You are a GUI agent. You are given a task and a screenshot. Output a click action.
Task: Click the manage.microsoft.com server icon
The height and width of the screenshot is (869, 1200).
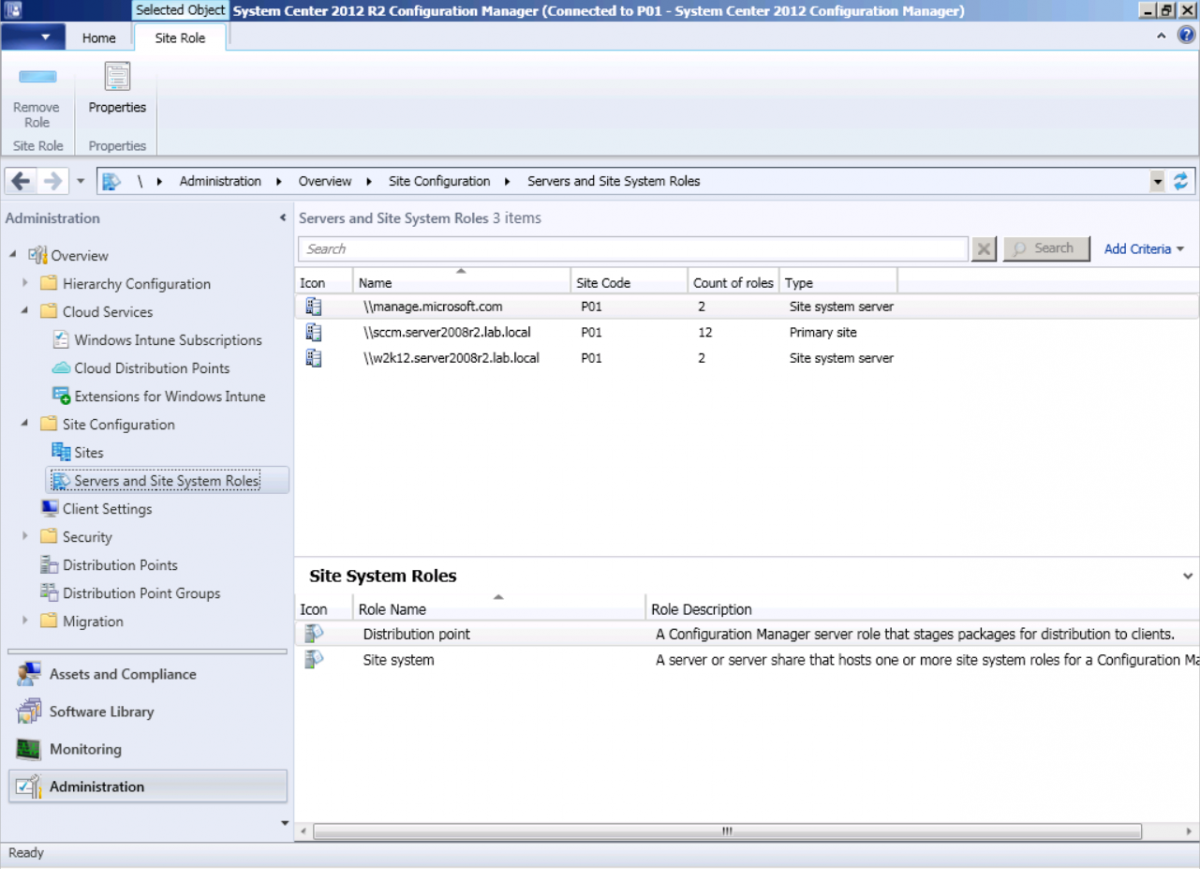[x=314, y=307]
